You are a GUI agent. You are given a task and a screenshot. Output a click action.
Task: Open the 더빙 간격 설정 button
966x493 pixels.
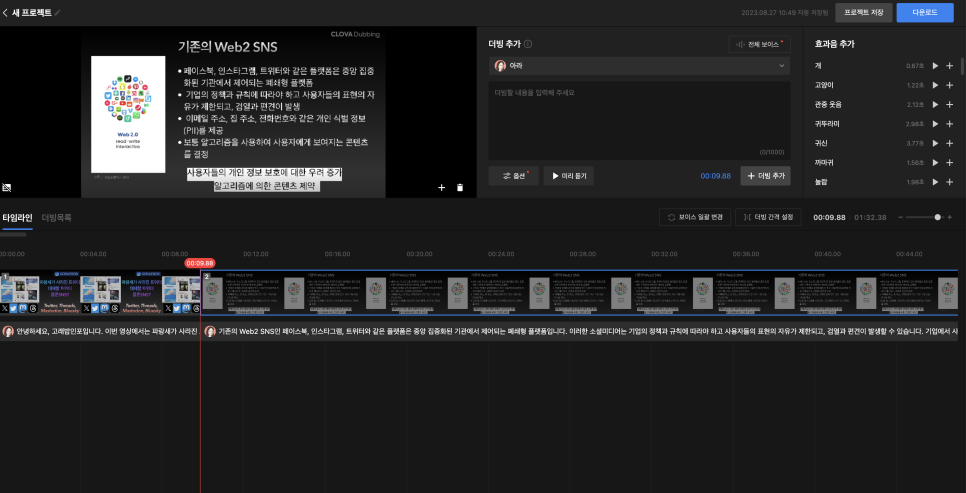[768, 217]
